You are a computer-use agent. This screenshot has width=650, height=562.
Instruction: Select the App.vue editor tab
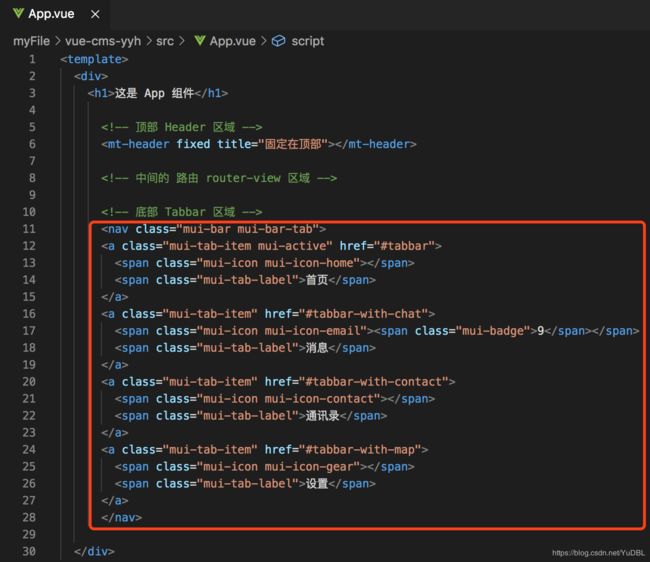pyautogui.click(x=55, y=14)
